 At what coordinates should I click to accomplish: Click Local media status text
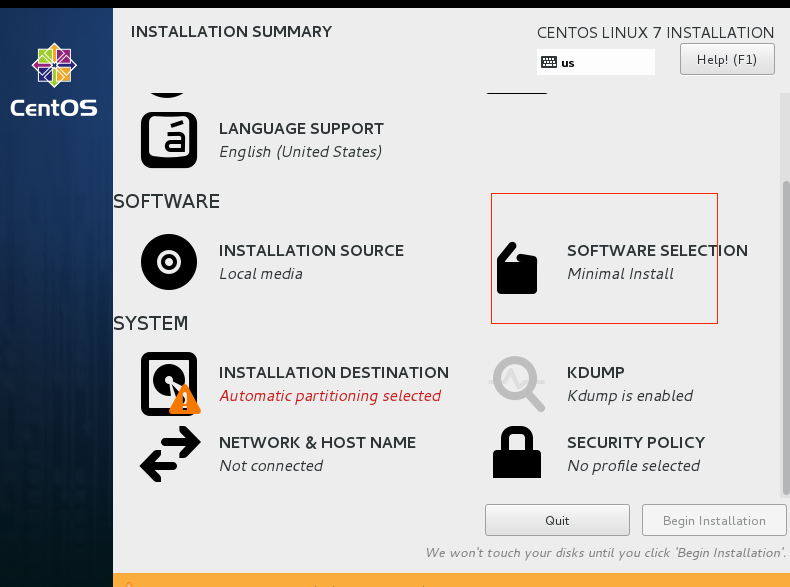point(261,274)
